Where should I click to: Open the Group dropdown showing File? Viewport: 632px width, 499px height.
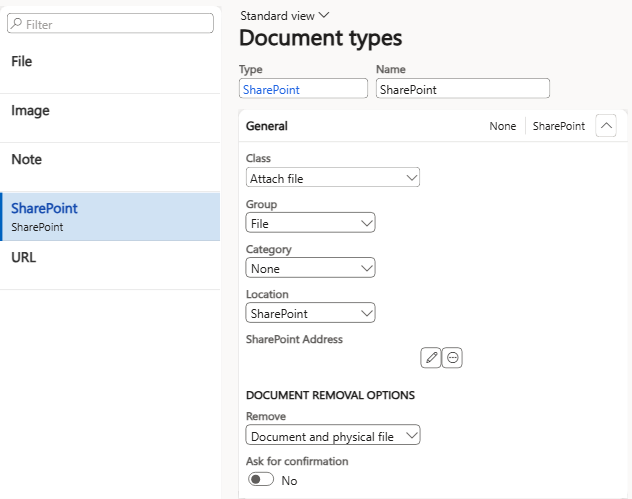pyautogui.click(x=310, y=222)
